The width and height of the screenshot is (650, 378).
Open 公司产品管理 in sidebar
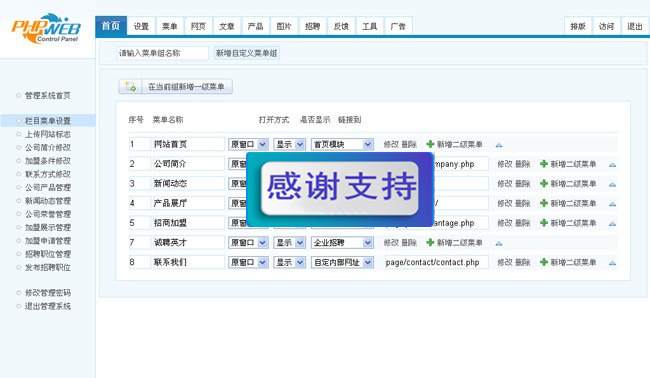pos(48,187)
